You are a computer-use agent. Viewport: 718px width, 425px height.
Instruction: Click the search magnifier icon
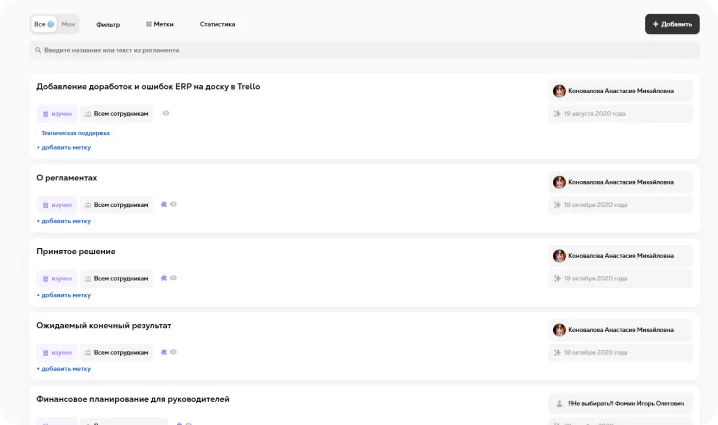tap(38, 50)
